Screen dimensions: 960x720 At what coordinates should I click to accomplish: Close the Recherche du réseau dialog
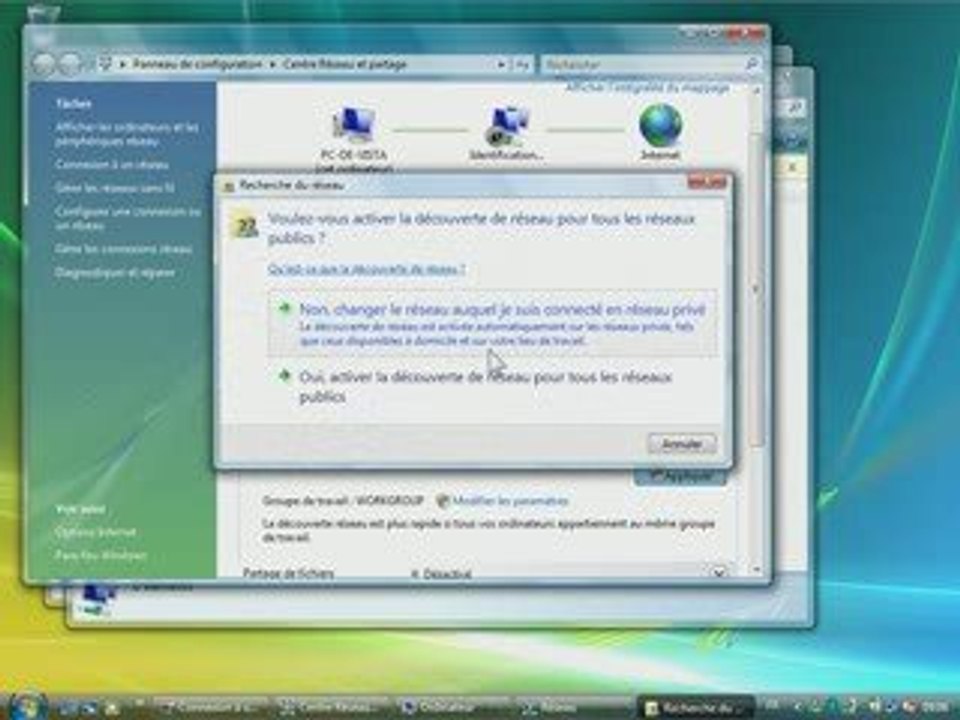click(707, 182)
